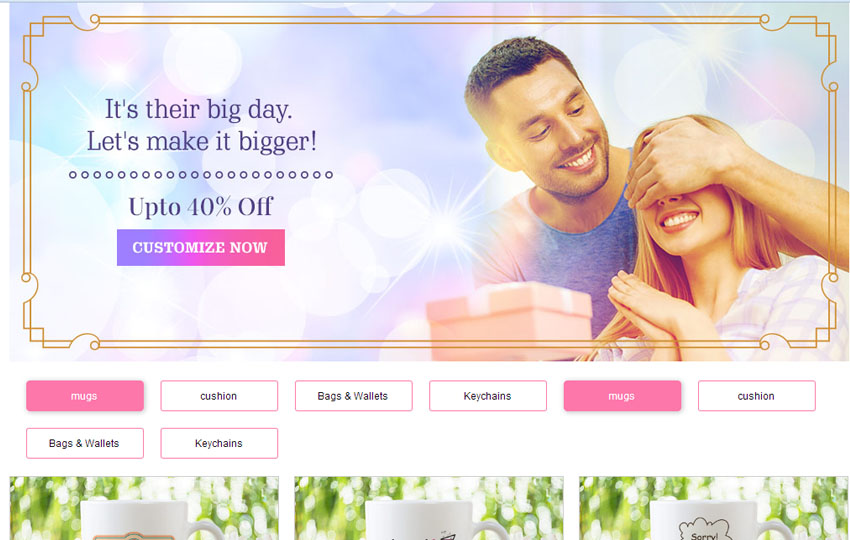Choose Bags & Wallets tab below first mugs
The image size is (850, 540).
tap(85, 443)
